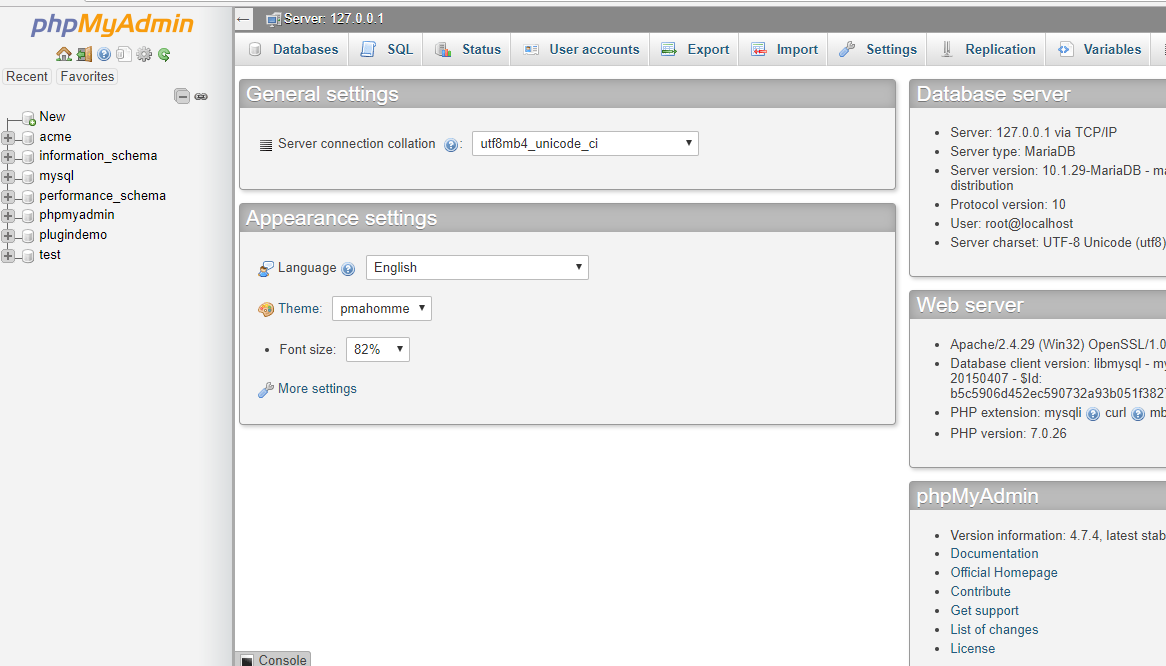Click help icon after mysqli extension
This screenshot has width=1166, height=666.
(x=1093, y=414)
